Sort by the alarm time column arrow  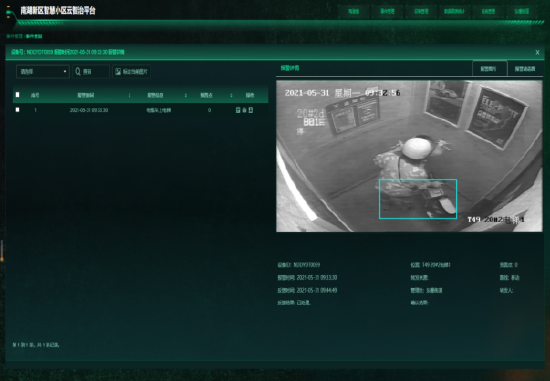(129, 95)
